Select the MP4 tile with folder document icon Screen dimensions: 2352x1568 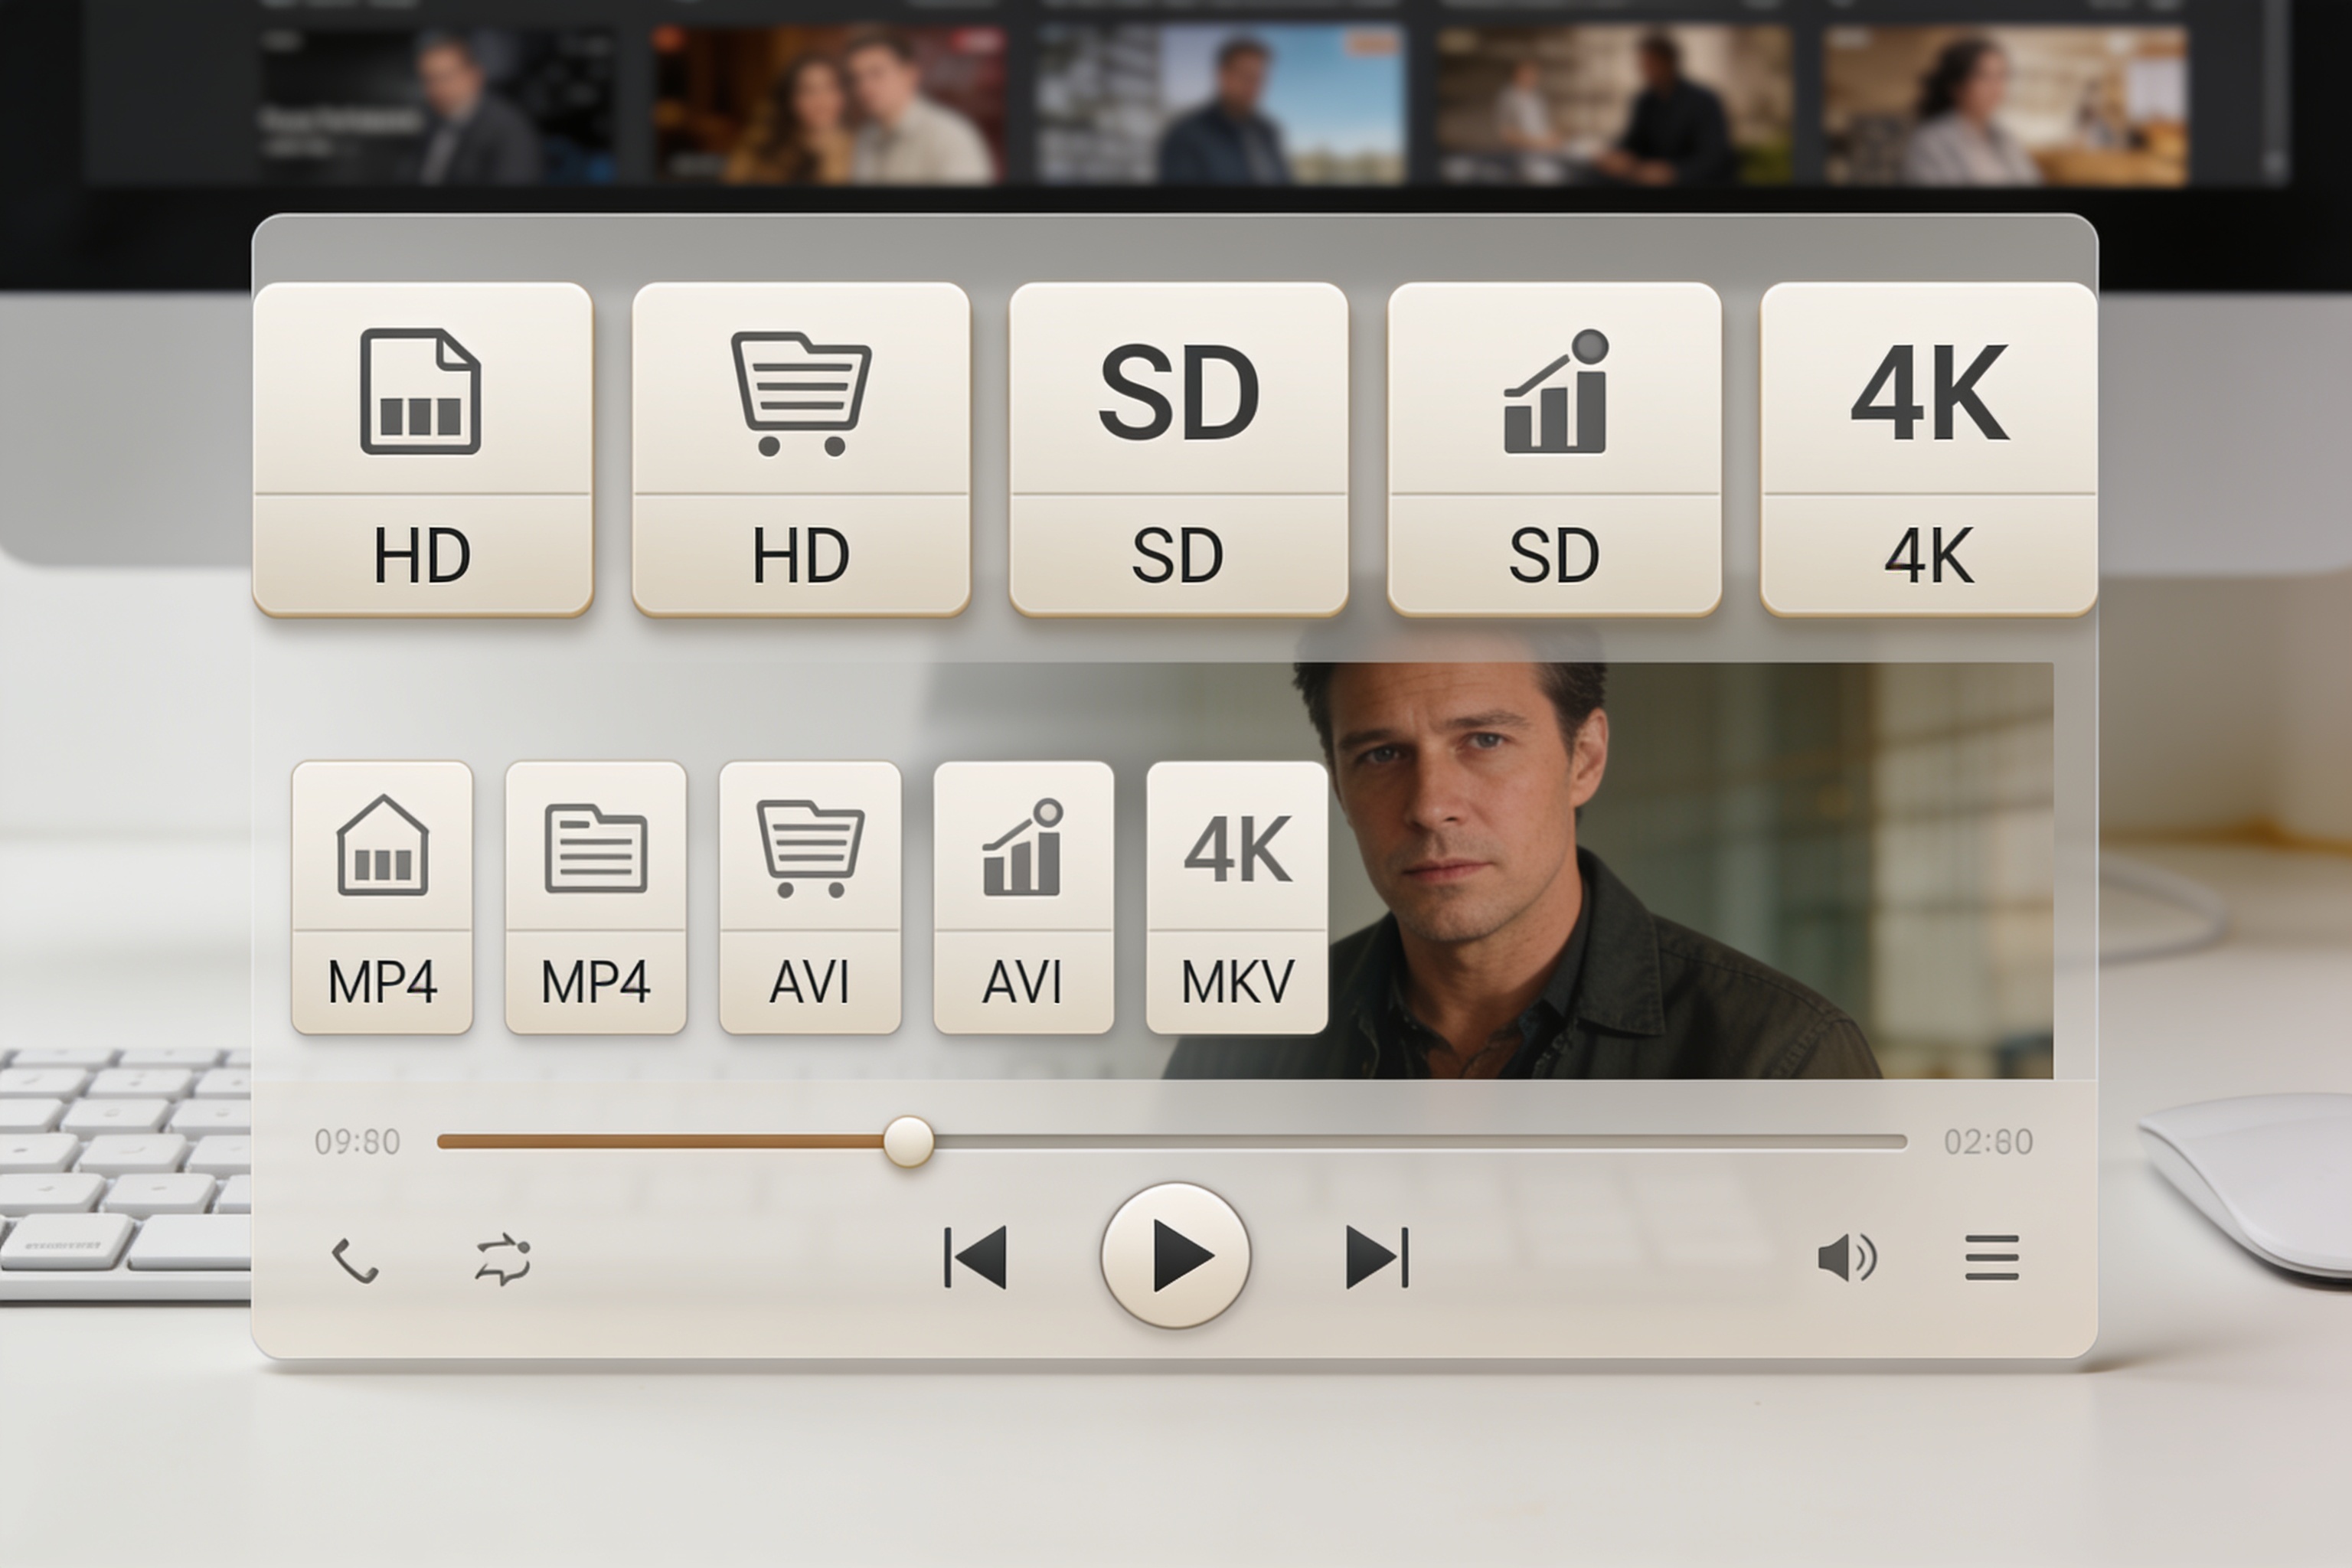point(596,897)
